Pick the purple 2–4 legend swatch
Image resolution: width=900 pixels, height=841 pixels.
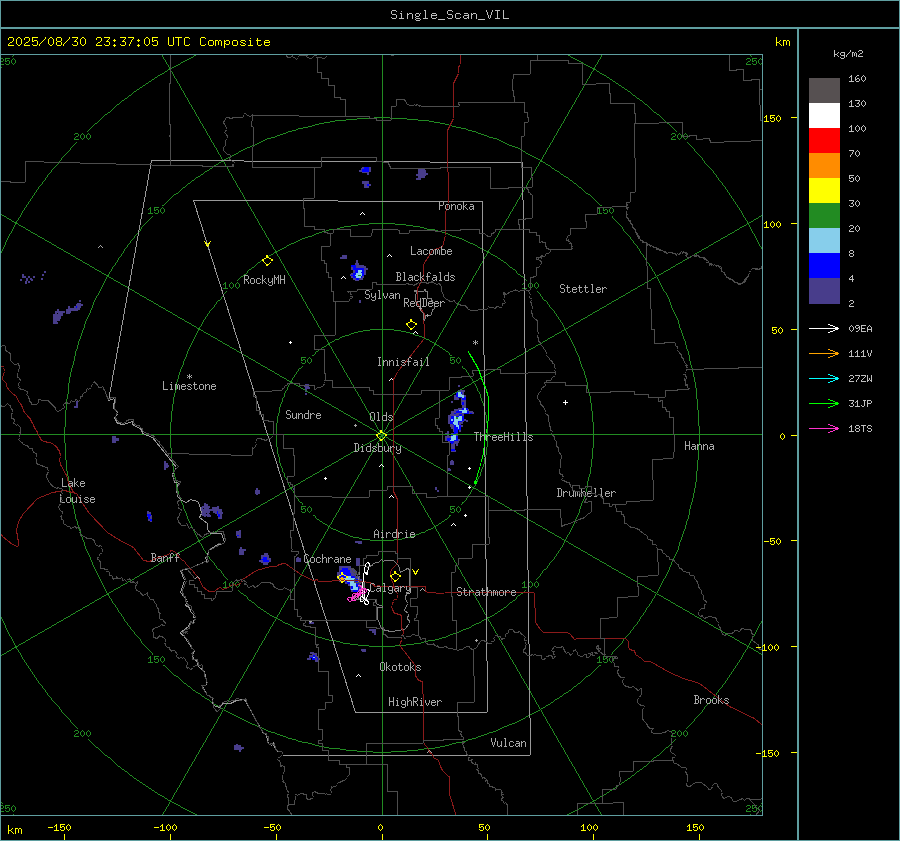[x=824, y=291]
